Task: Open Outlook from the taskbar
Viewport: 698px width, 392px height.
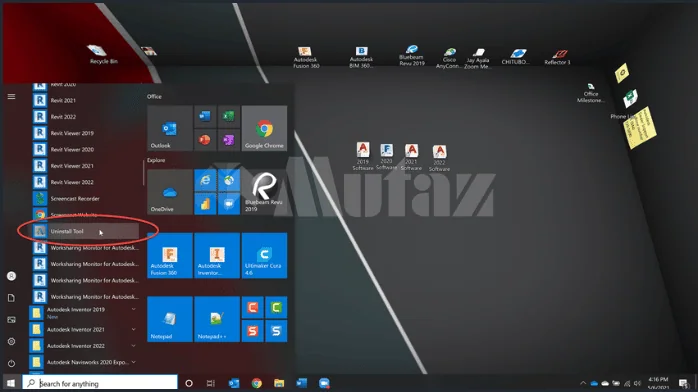Action: (x=234, y=383)
